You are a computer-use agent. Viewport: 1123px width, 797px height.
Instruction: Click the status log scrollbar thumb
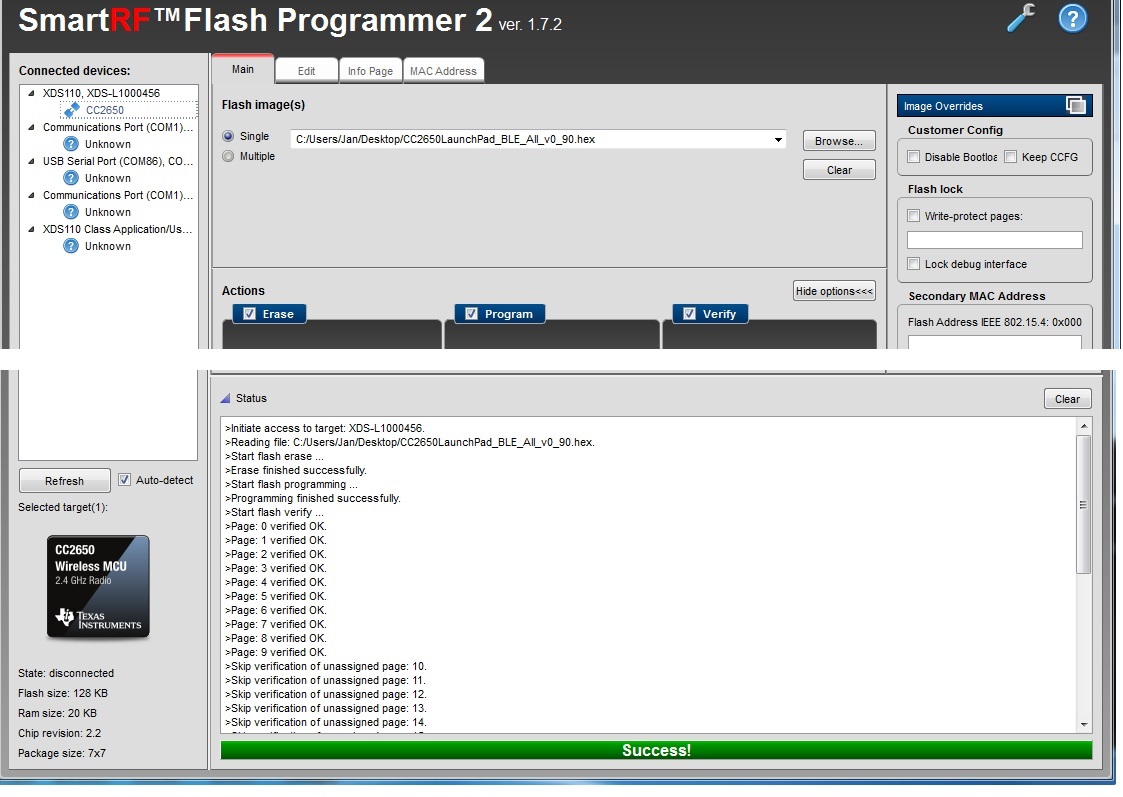tap(1084, 504)
